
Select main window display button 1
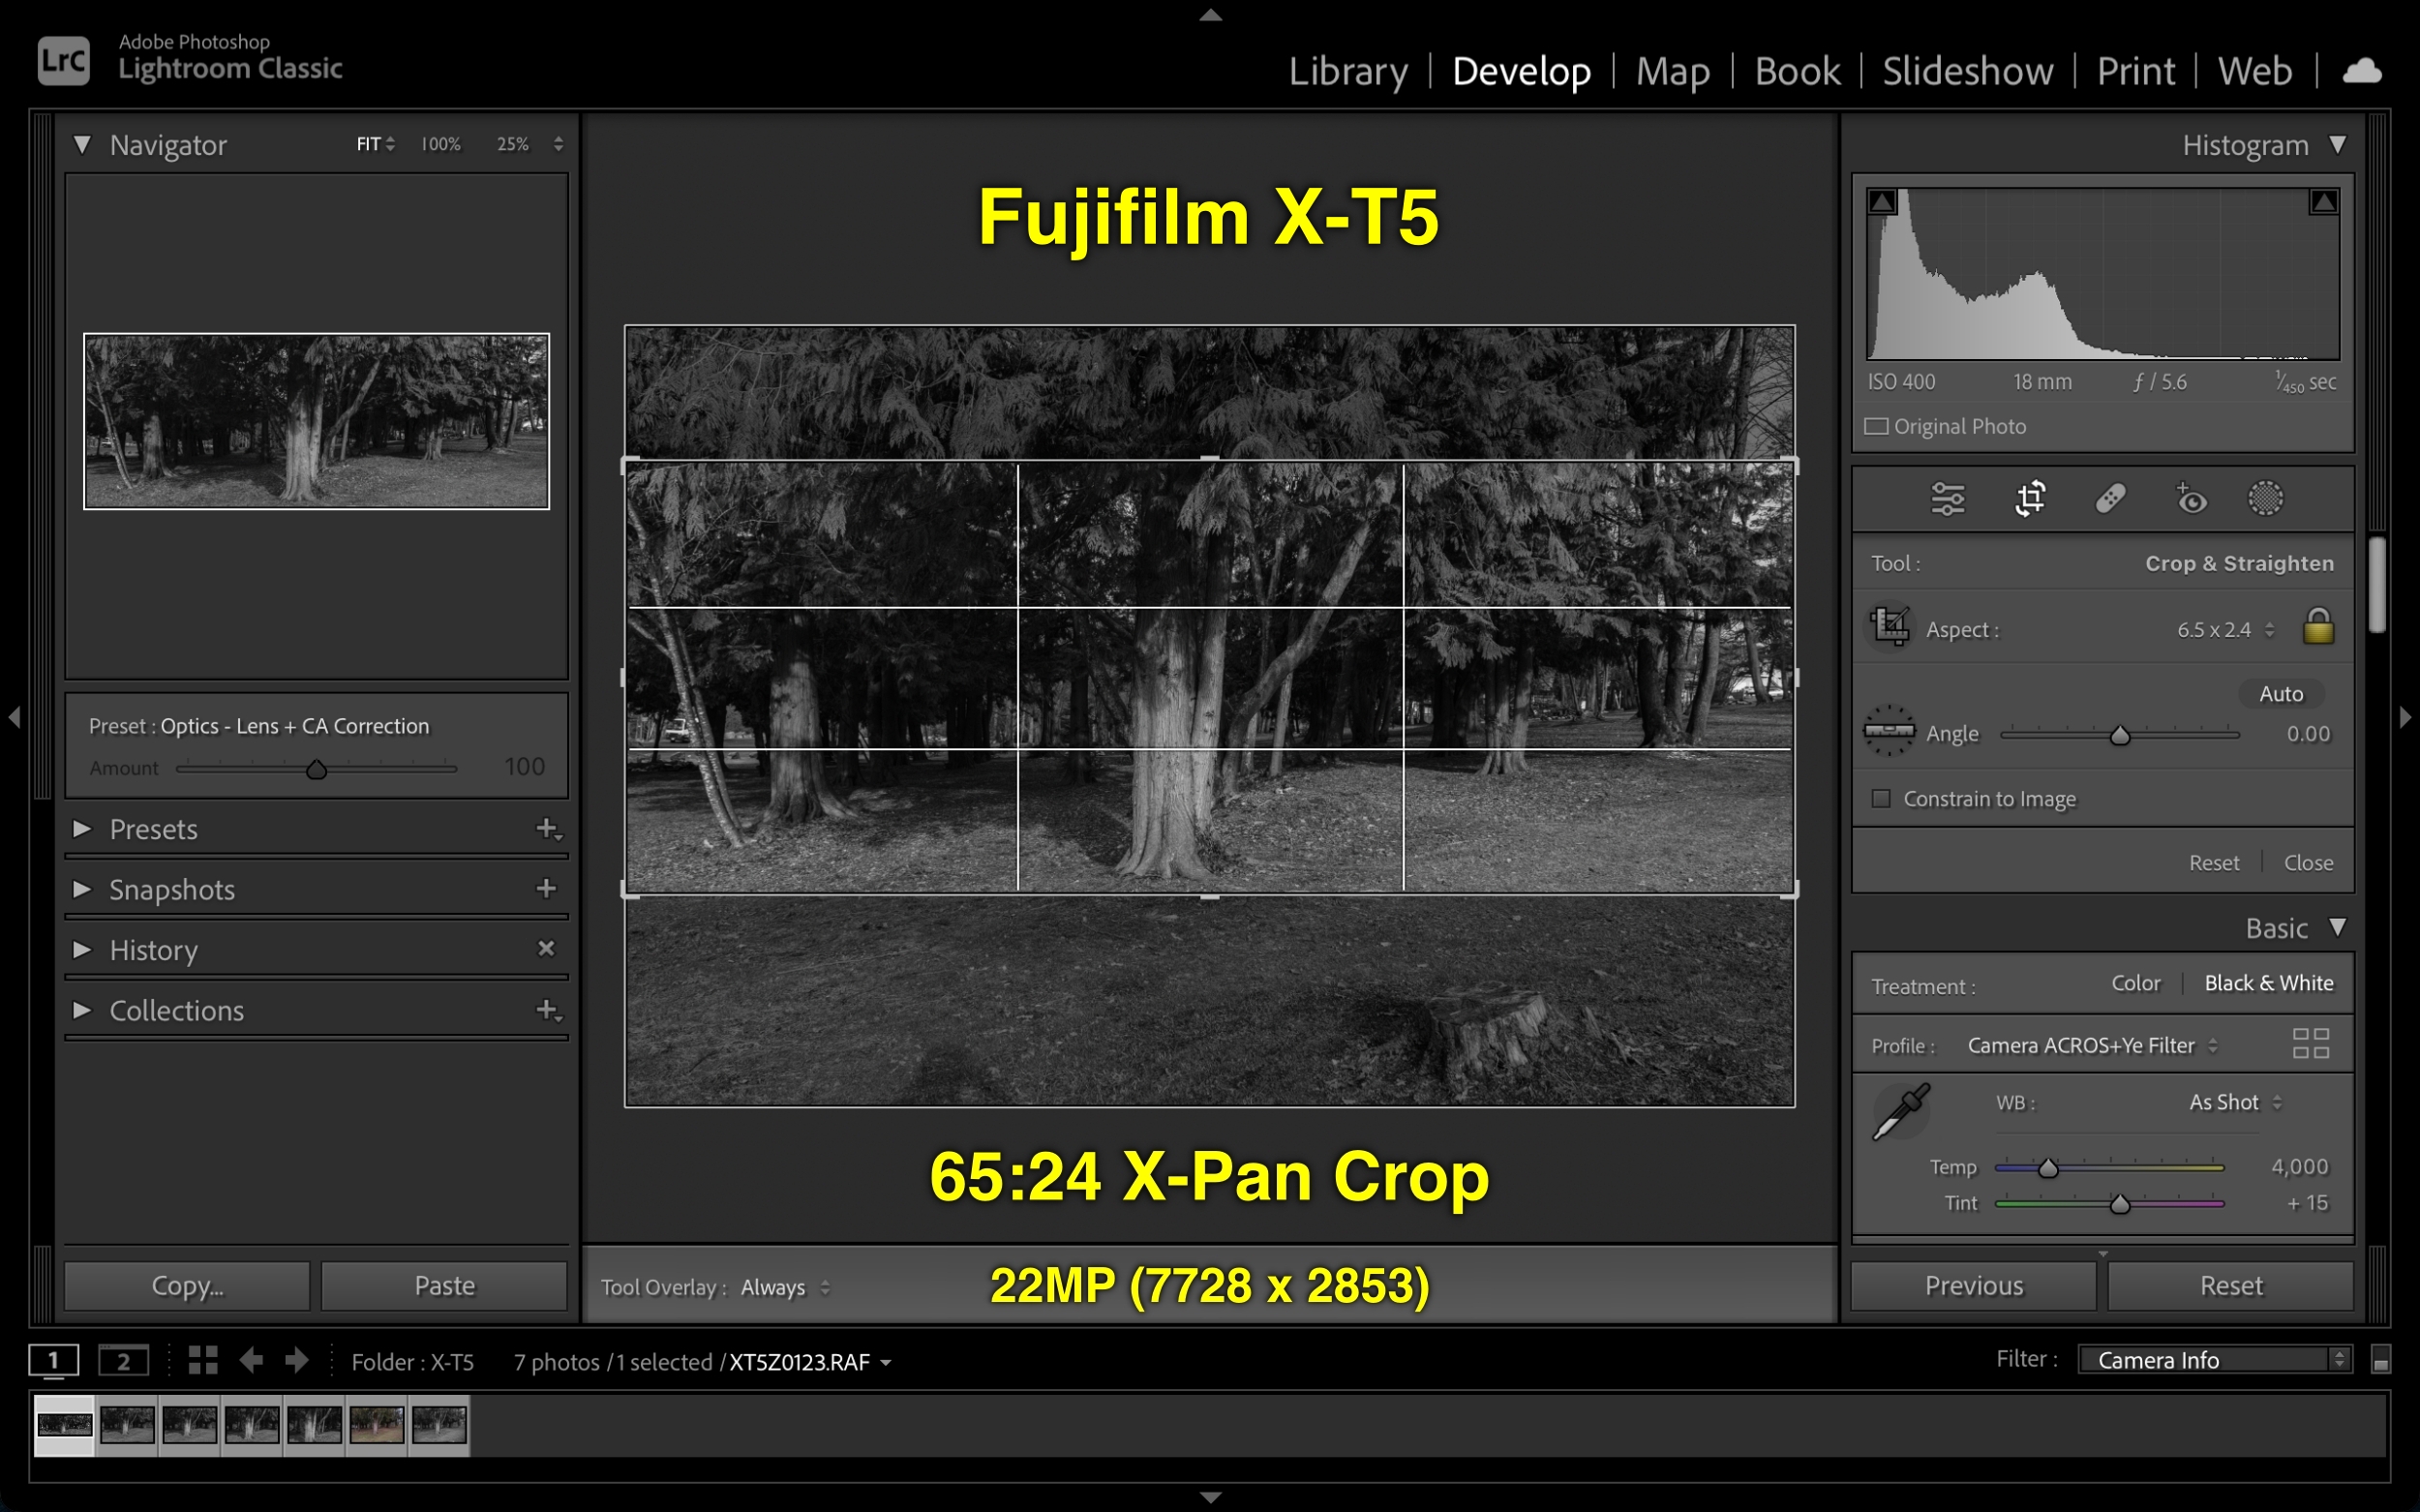[x=53, y=1361]
